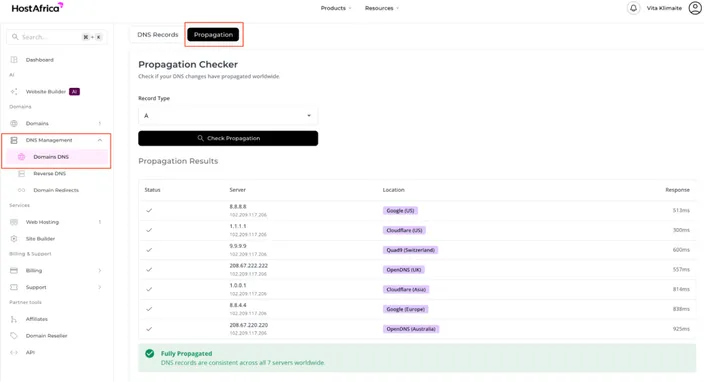Viewport: 704px width, 382px height.
Task: Click the Vita Klimaite account name
Action: (664, 8)
